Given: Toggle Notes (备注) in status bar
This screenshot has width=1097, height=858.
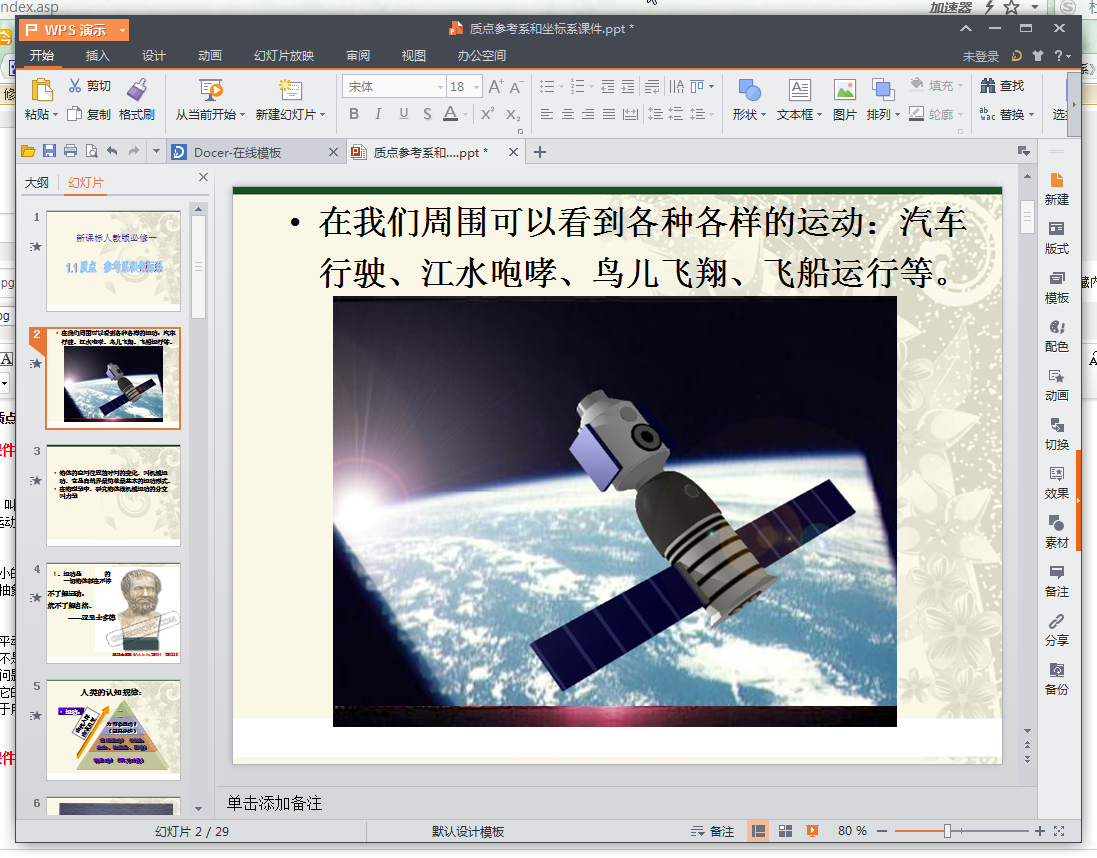Looking at the screenshot, I should 712,831.
